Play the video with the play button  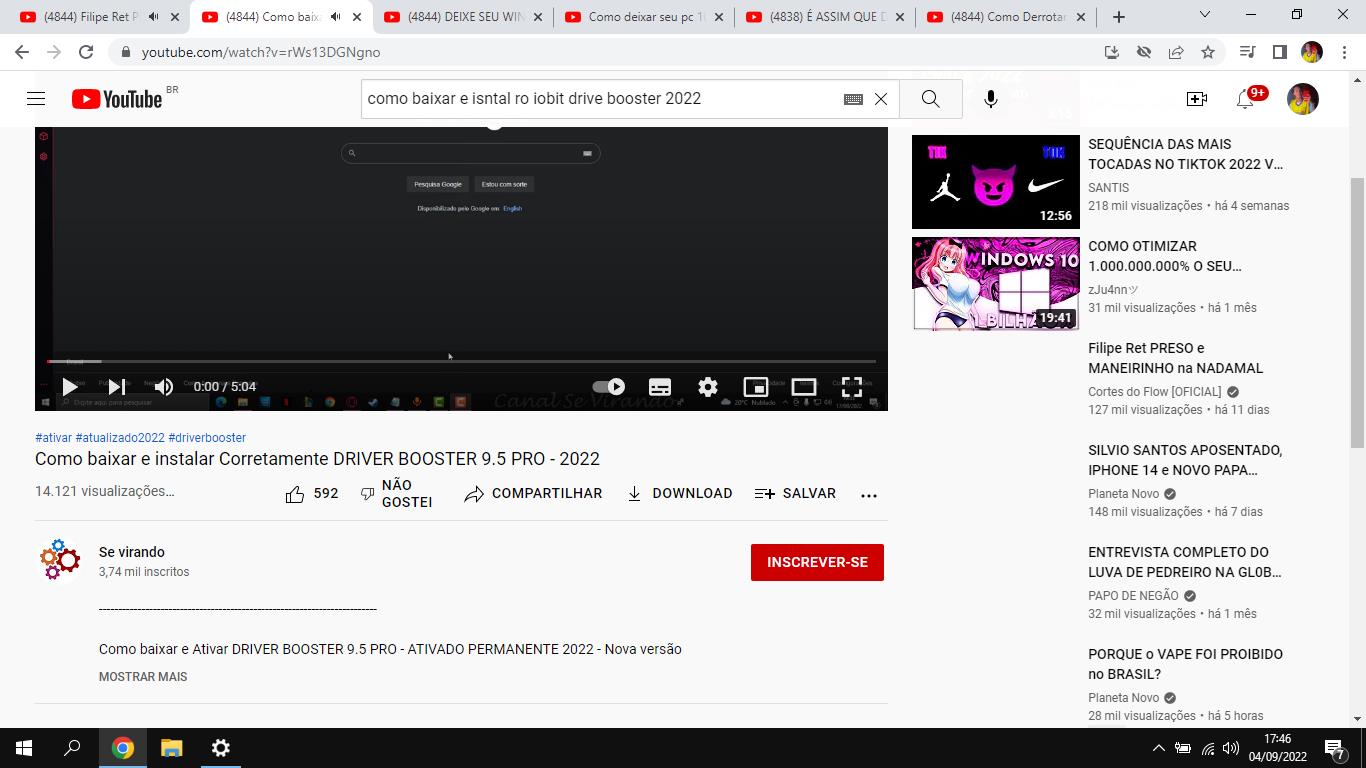[x=69, y=387]
